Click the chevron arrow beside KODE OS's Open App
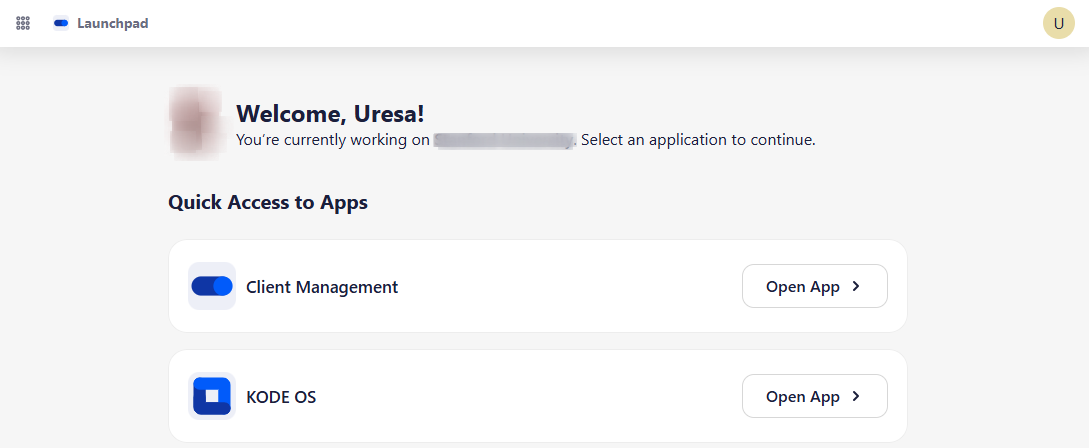The height and width of the screenshot is (448, 1089). click(856, 396)
